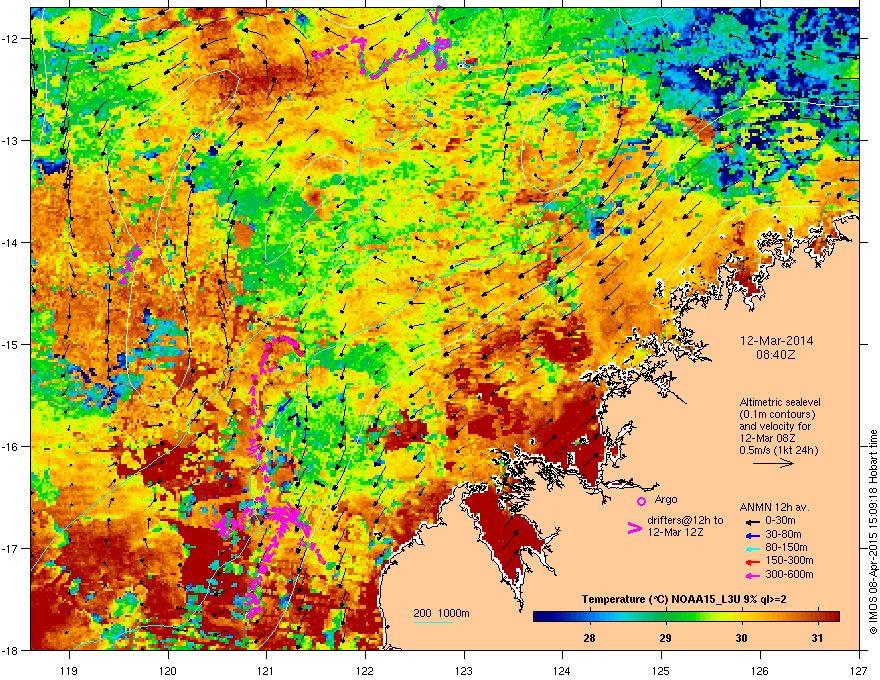Click the date label 12-Mar-2014
The height and width of the screenshot is (680, 880).
[x=777, y=341]
